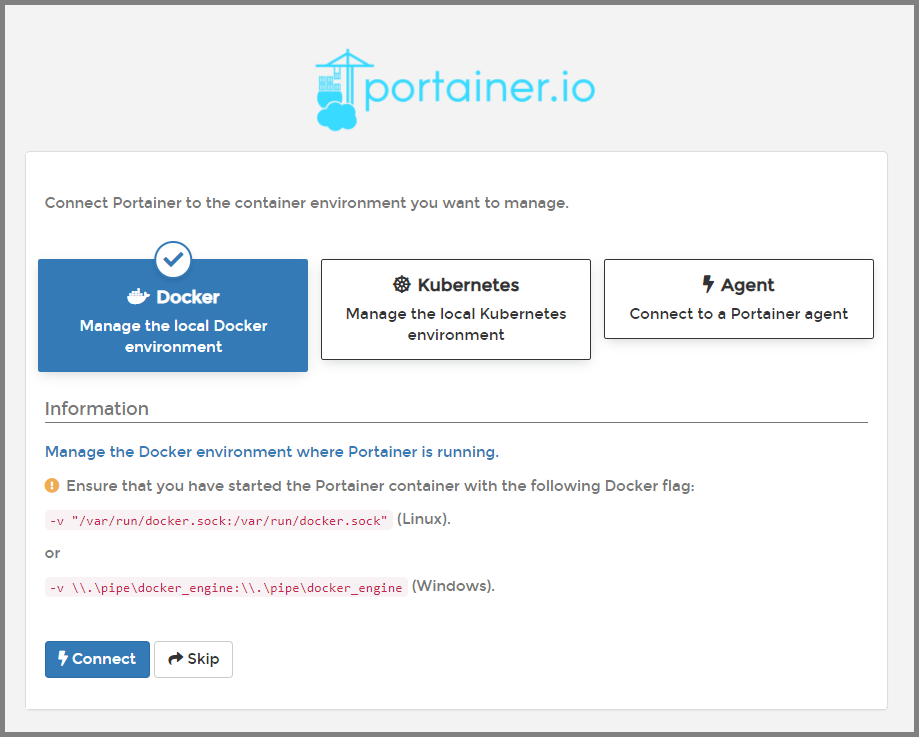Click the Portainer.io logo

tap(455, 89)
